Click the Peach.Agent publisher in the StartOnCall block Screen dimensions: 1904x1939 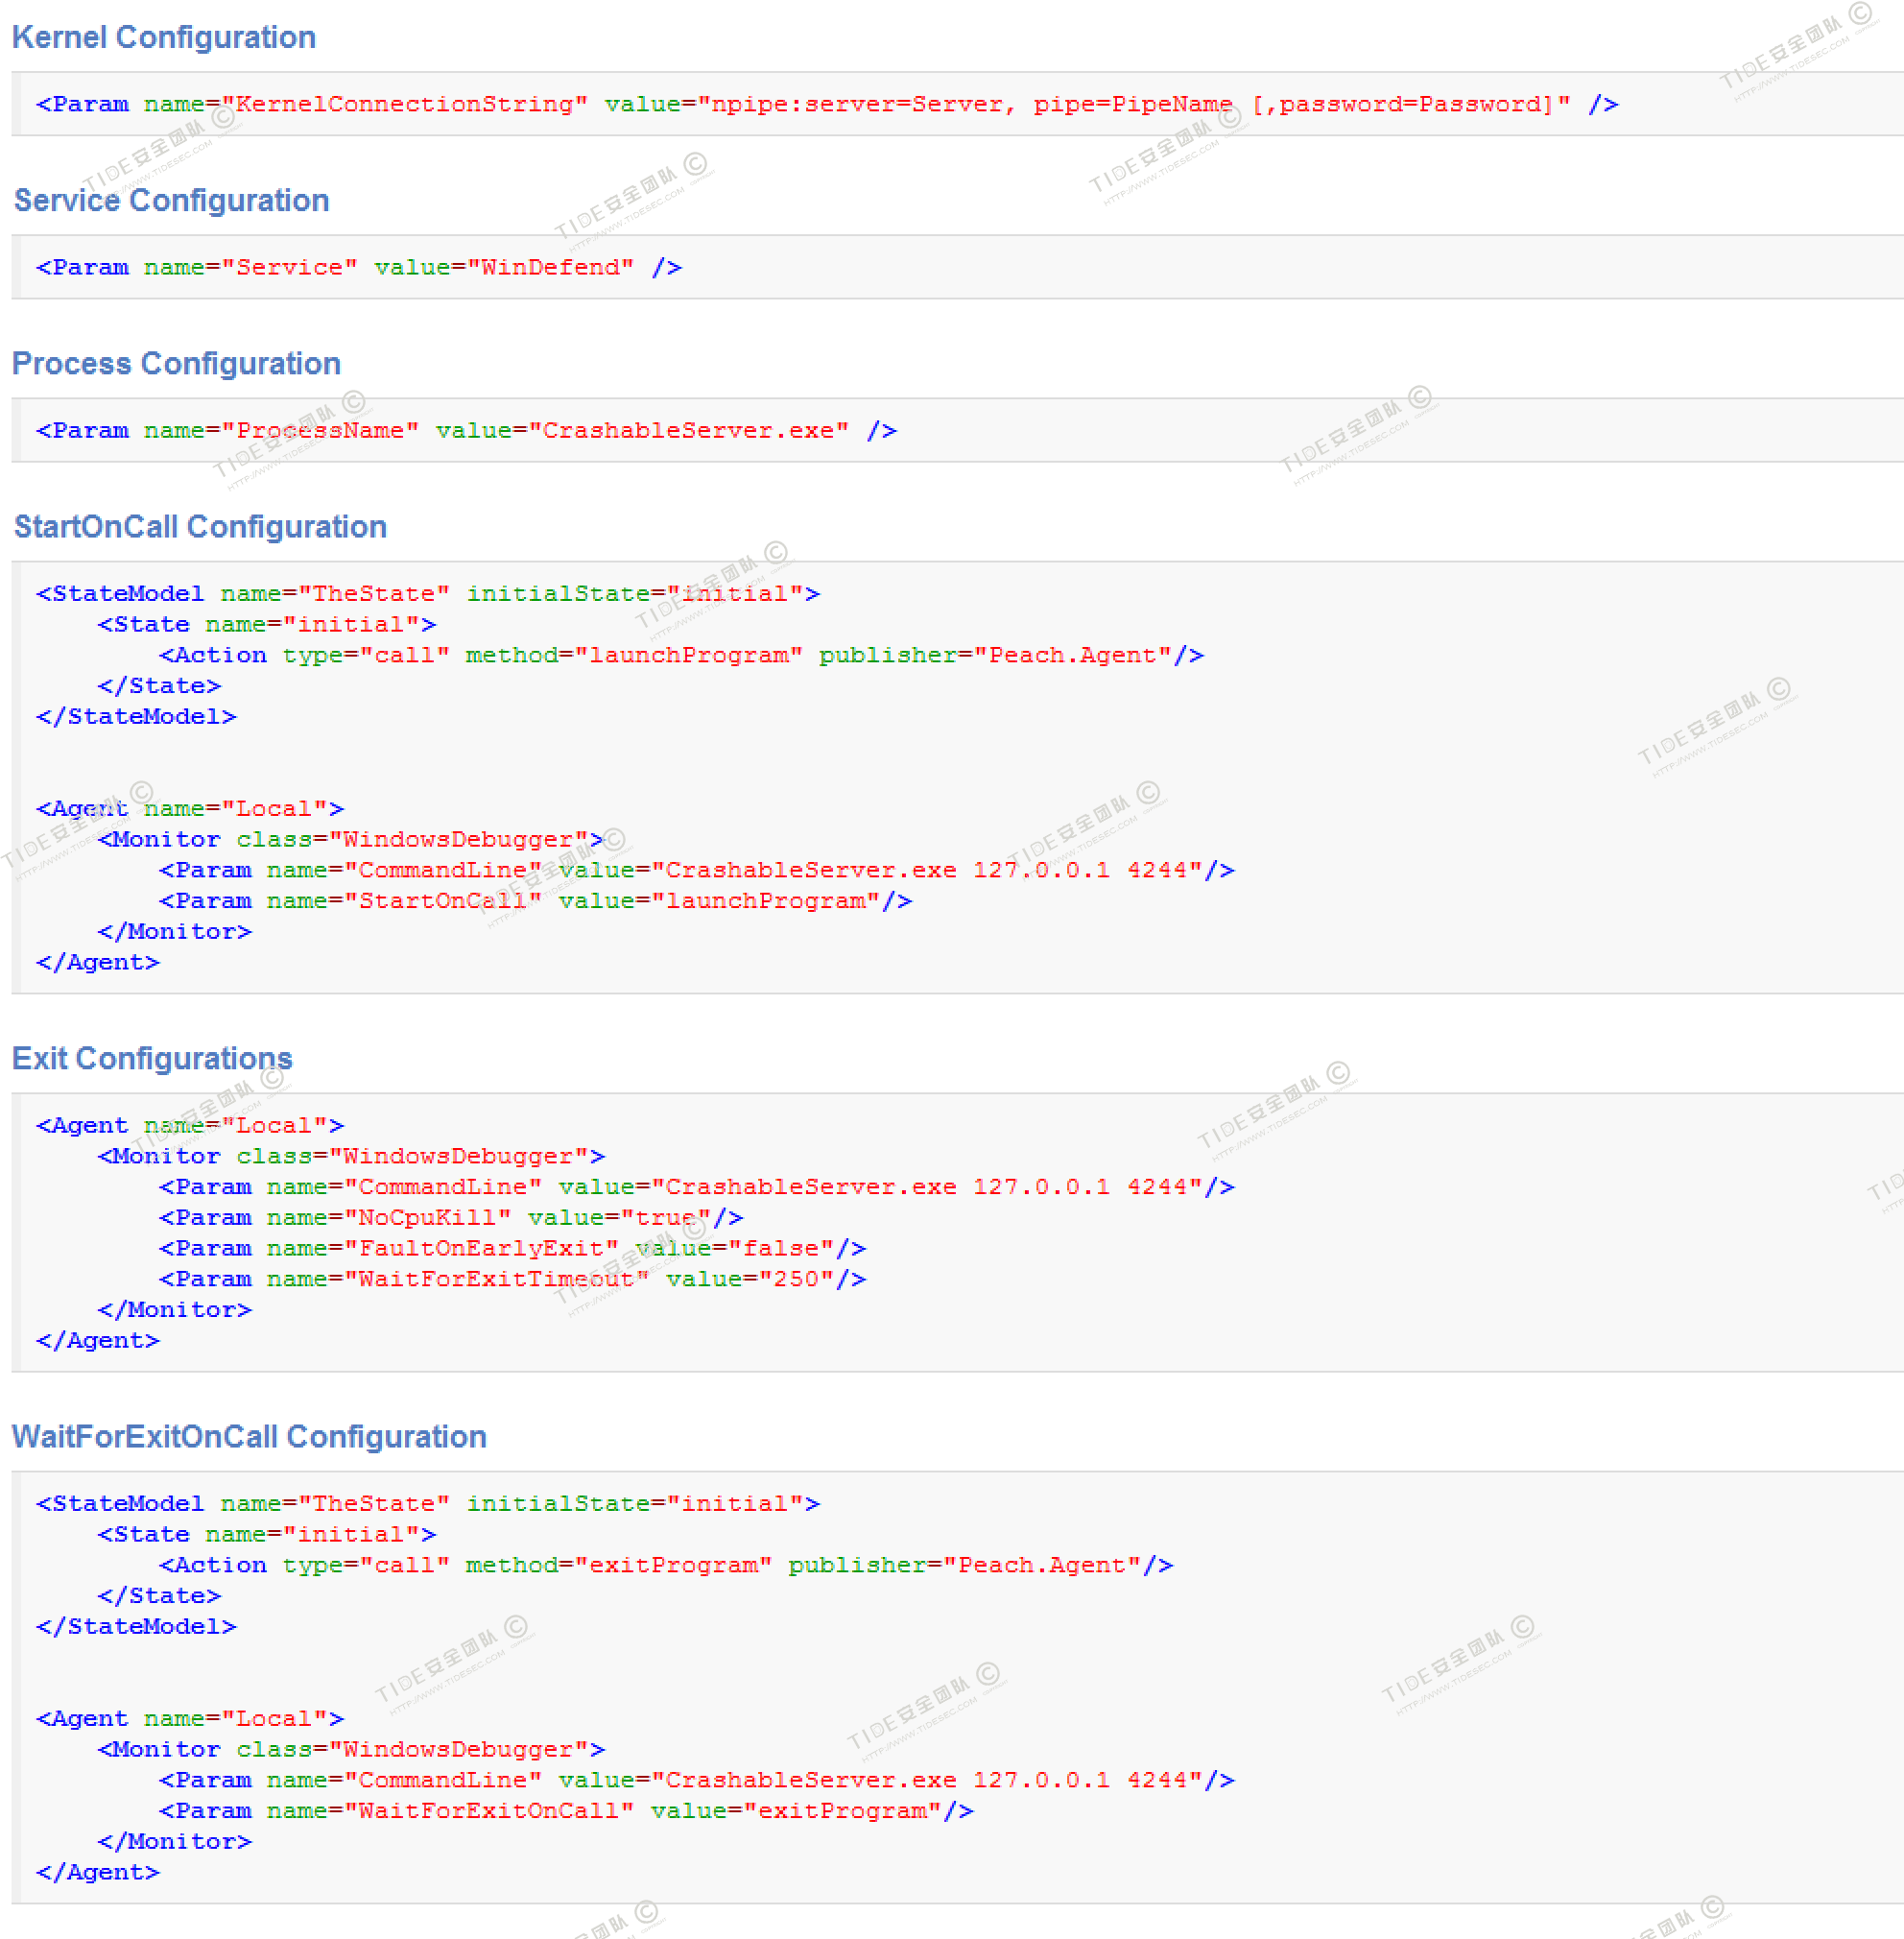[1072, 655]
